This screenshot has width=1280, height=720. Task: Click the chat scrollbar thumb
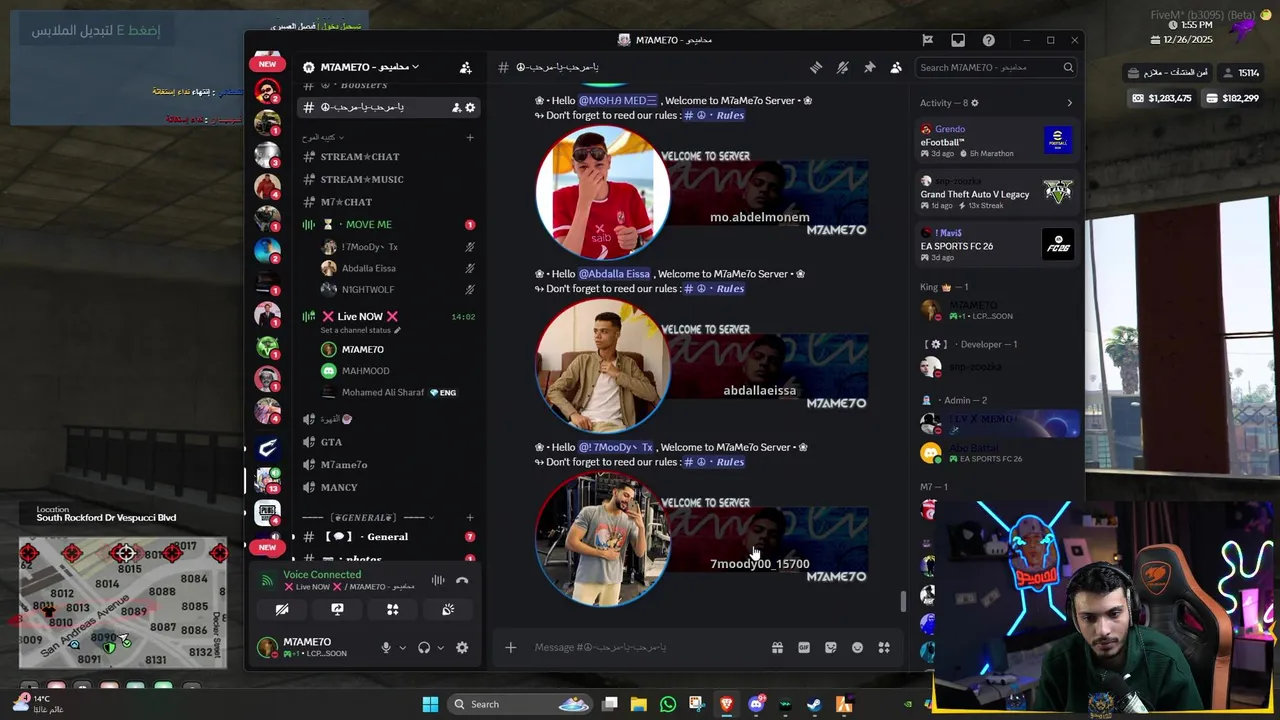click(904, 601)
